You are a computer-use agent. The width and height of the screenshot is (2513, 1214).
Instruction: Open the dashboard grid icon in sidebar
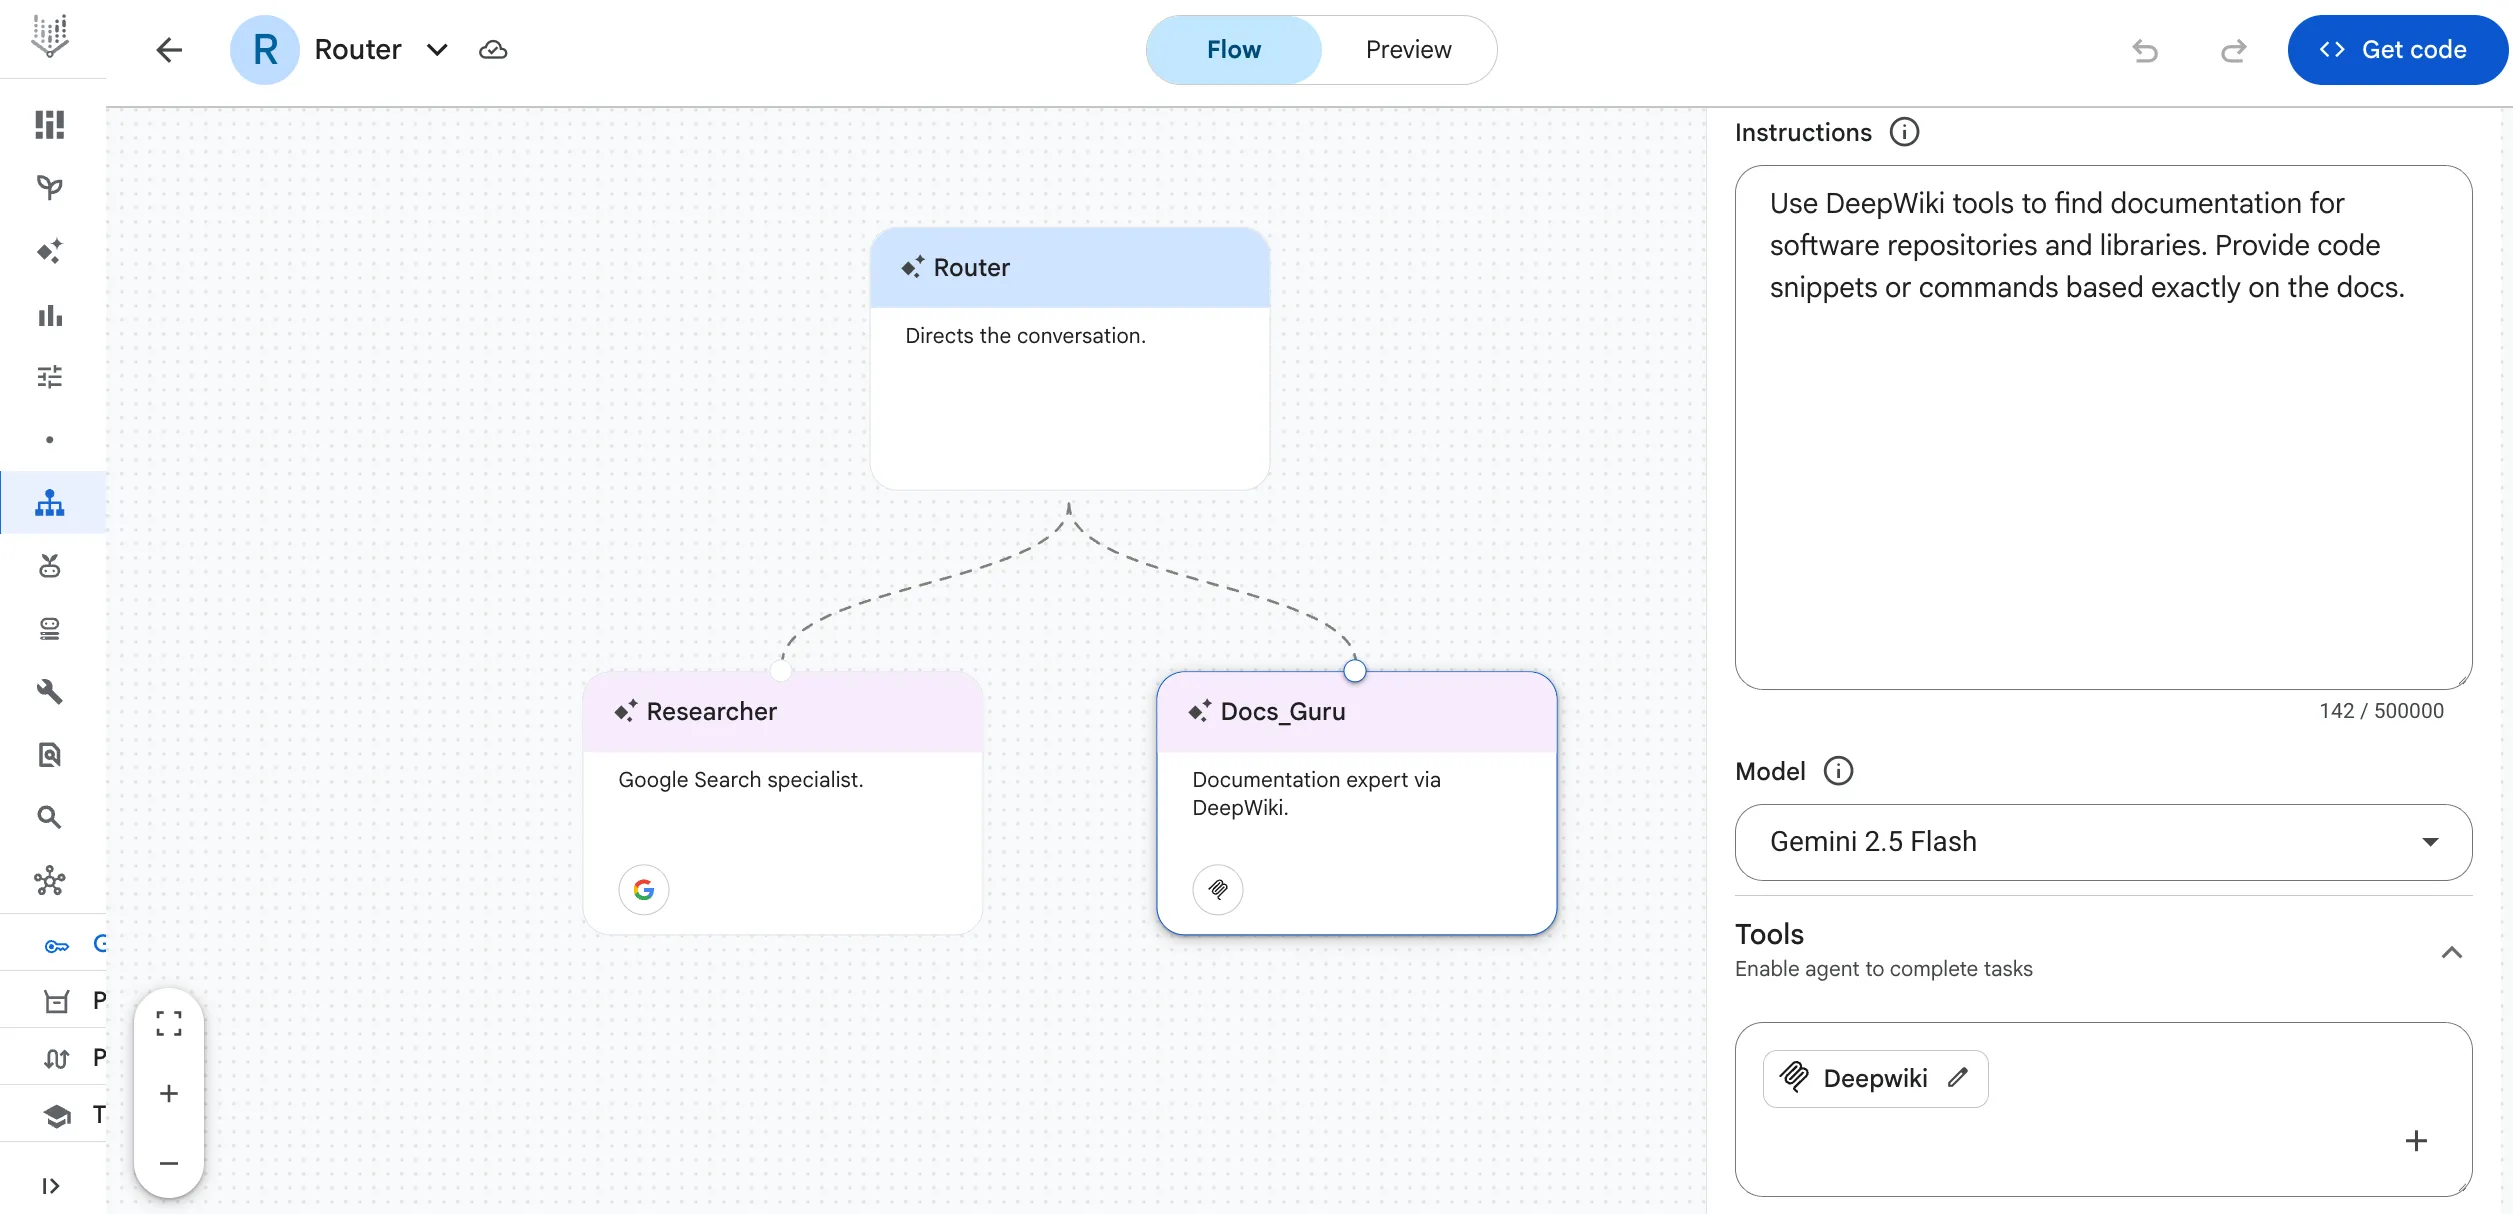[x=50, y=125]
